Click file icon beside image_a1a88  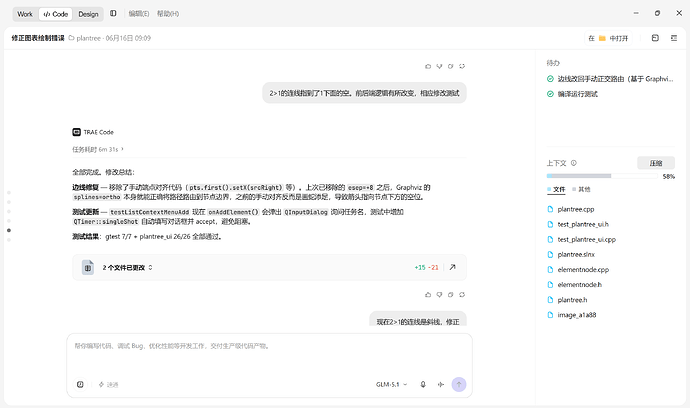[550, 315]
